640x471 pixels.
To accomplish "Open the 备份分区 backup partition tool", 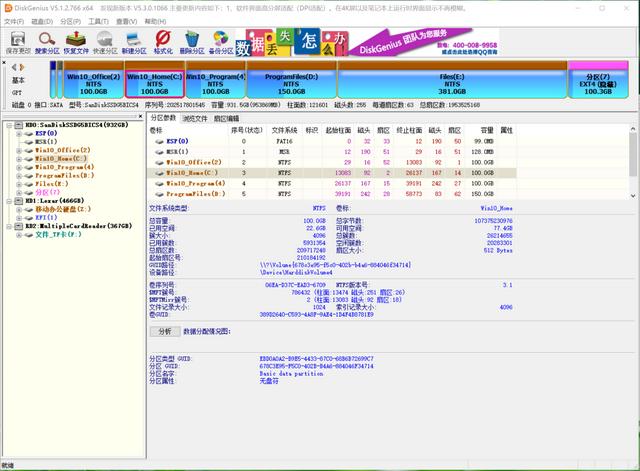I will pyautogui.click(x=221, y=41).
